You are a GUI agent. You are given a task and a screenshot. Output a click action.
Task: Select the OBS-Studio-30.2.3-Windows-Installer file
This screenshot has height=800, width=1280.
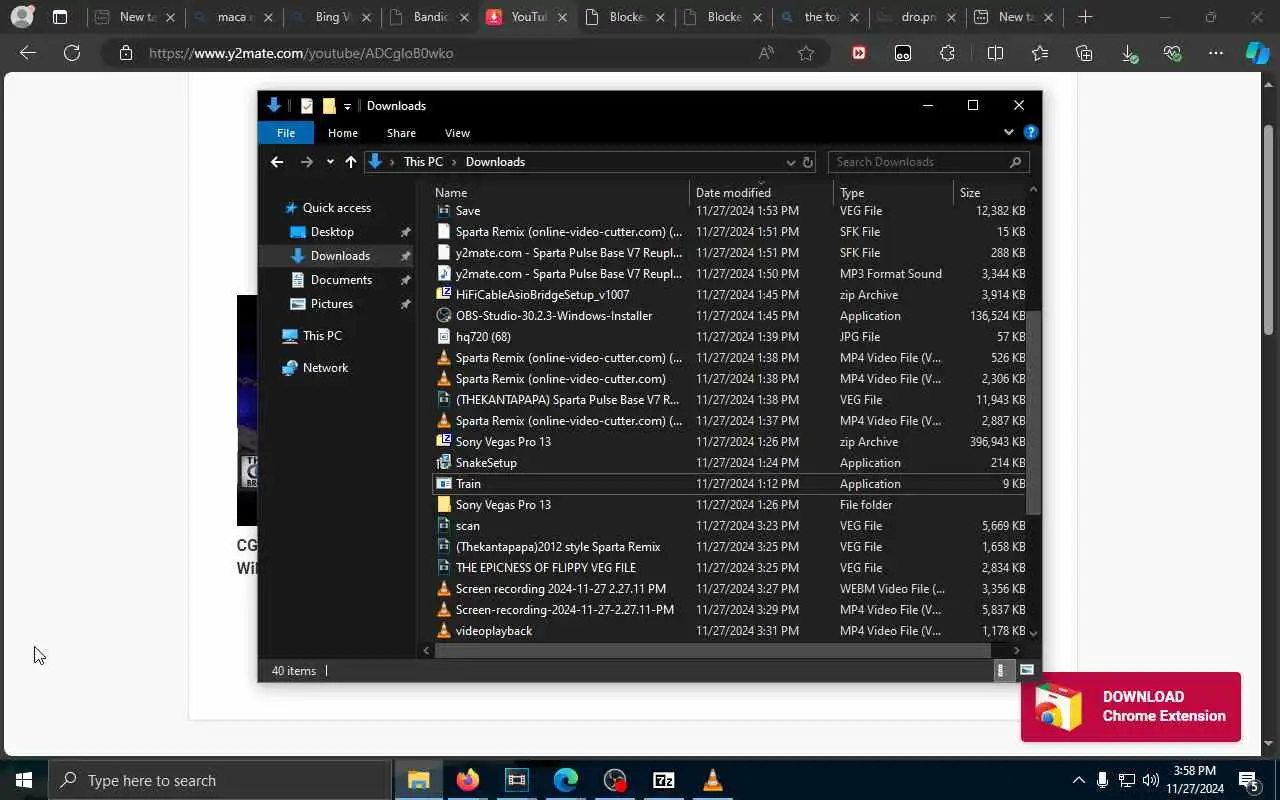[x=730, y=316]
